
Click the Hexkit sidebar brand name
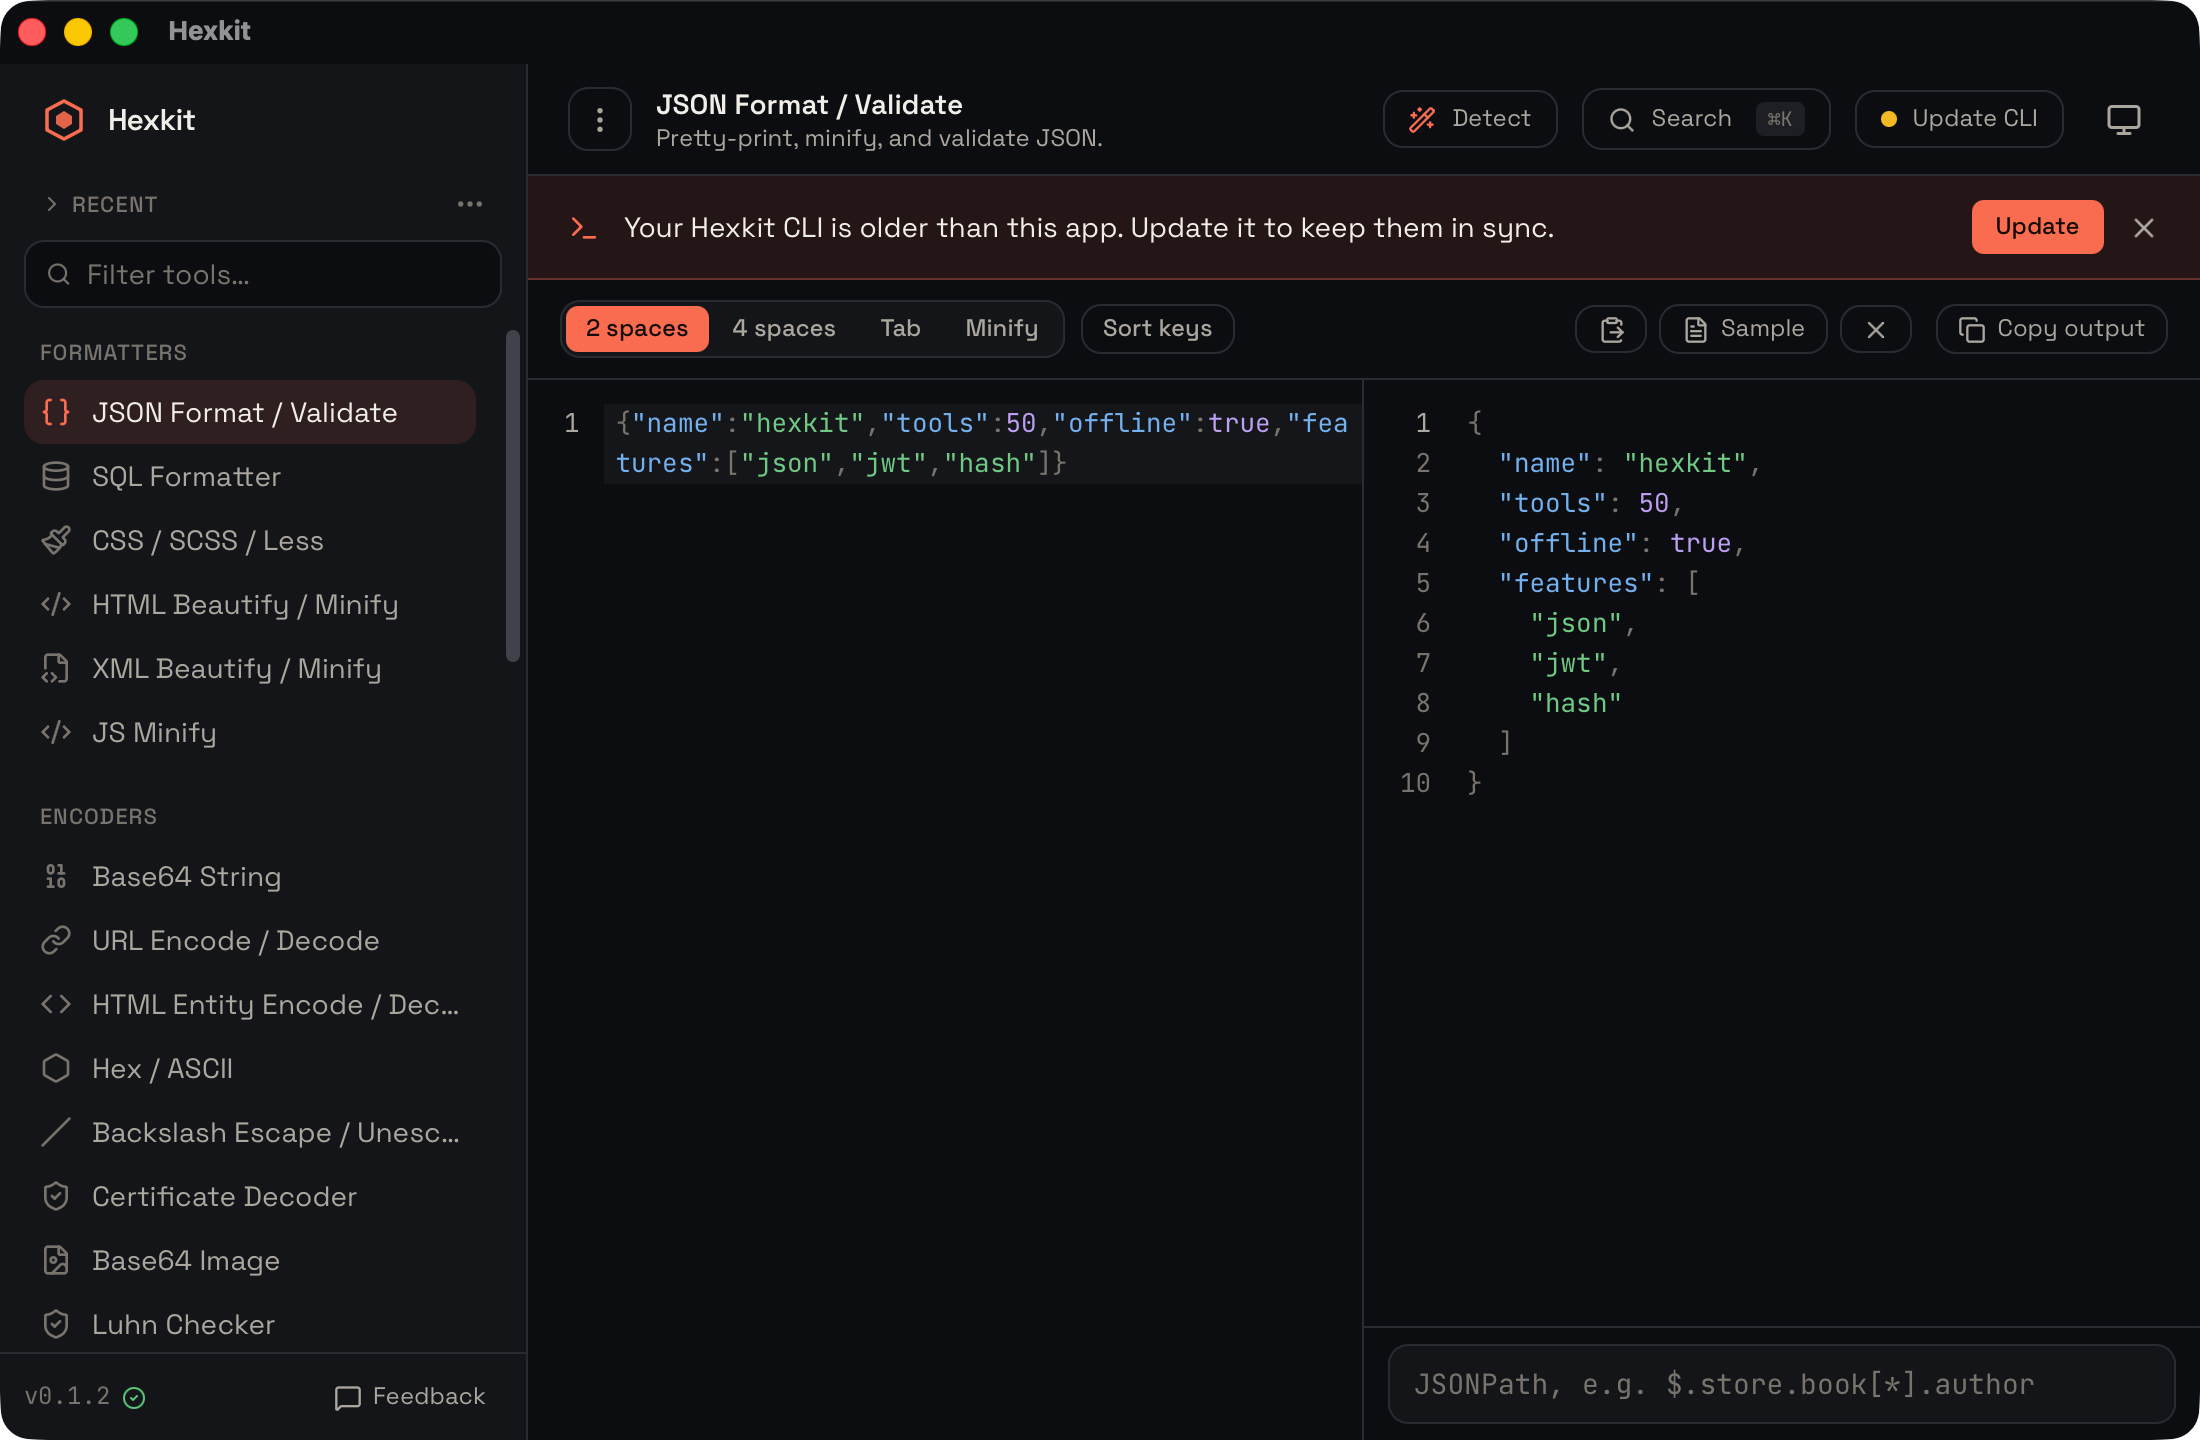pyautogui.click(x=151, y=120)
